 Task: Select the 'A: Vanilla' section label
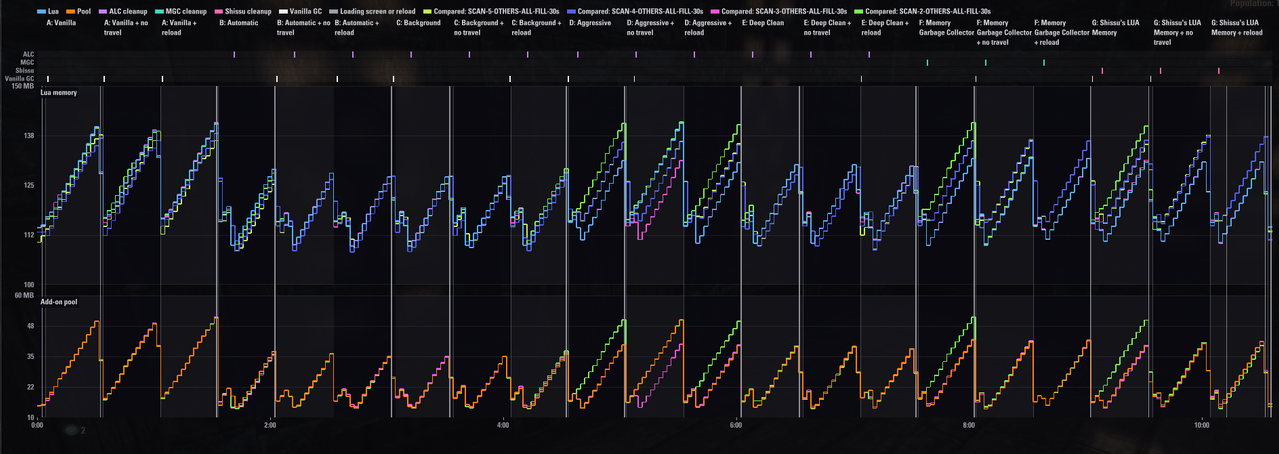click(61, 22)
